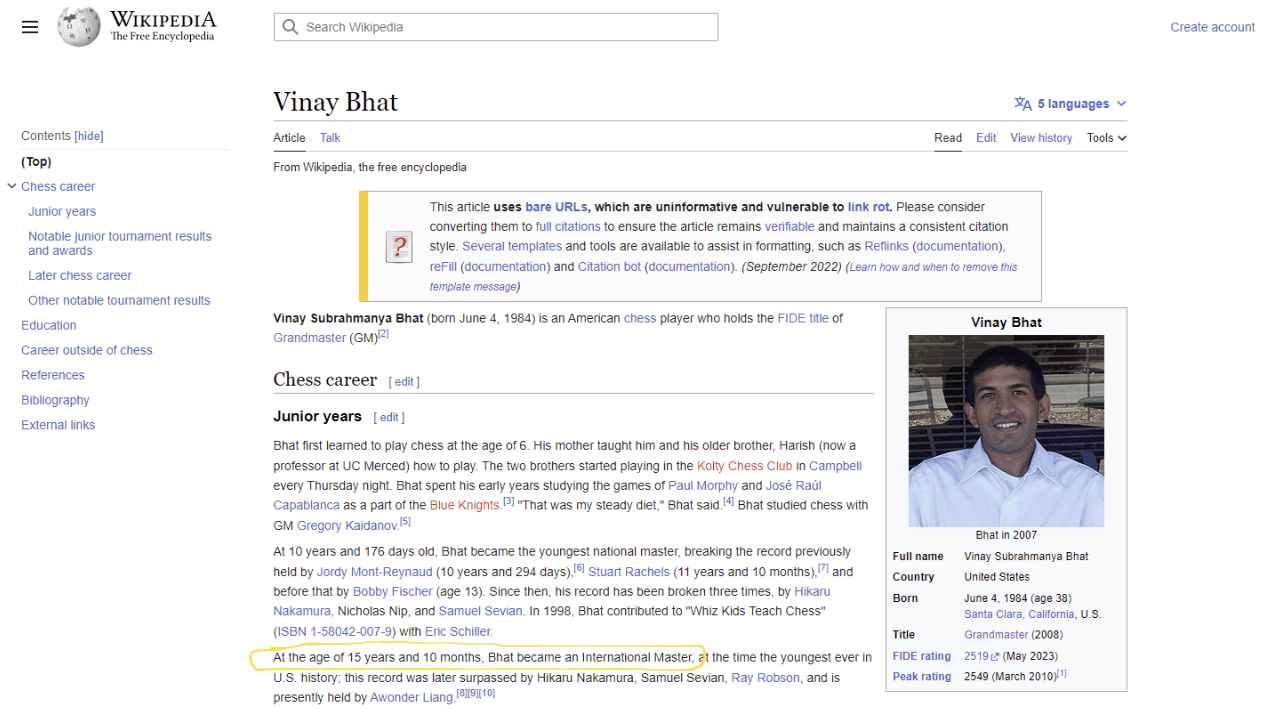The height and width of the screenshot is (709, 1271).
Task: Open the Ray Robson link
Action: [x=765, y=678]
